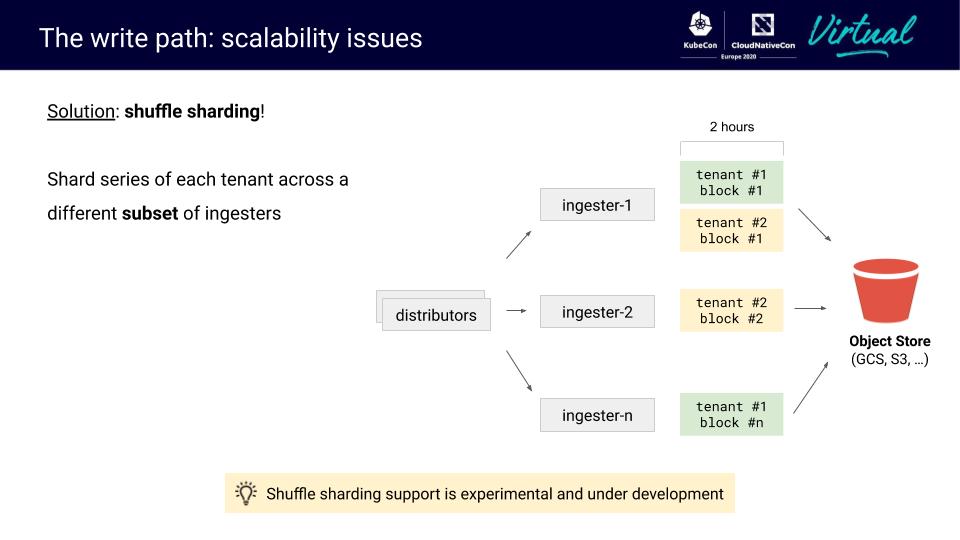The image size is (960, 540).
Task: Click the arrow pointing to ingester-n
Action: (518, 370)
